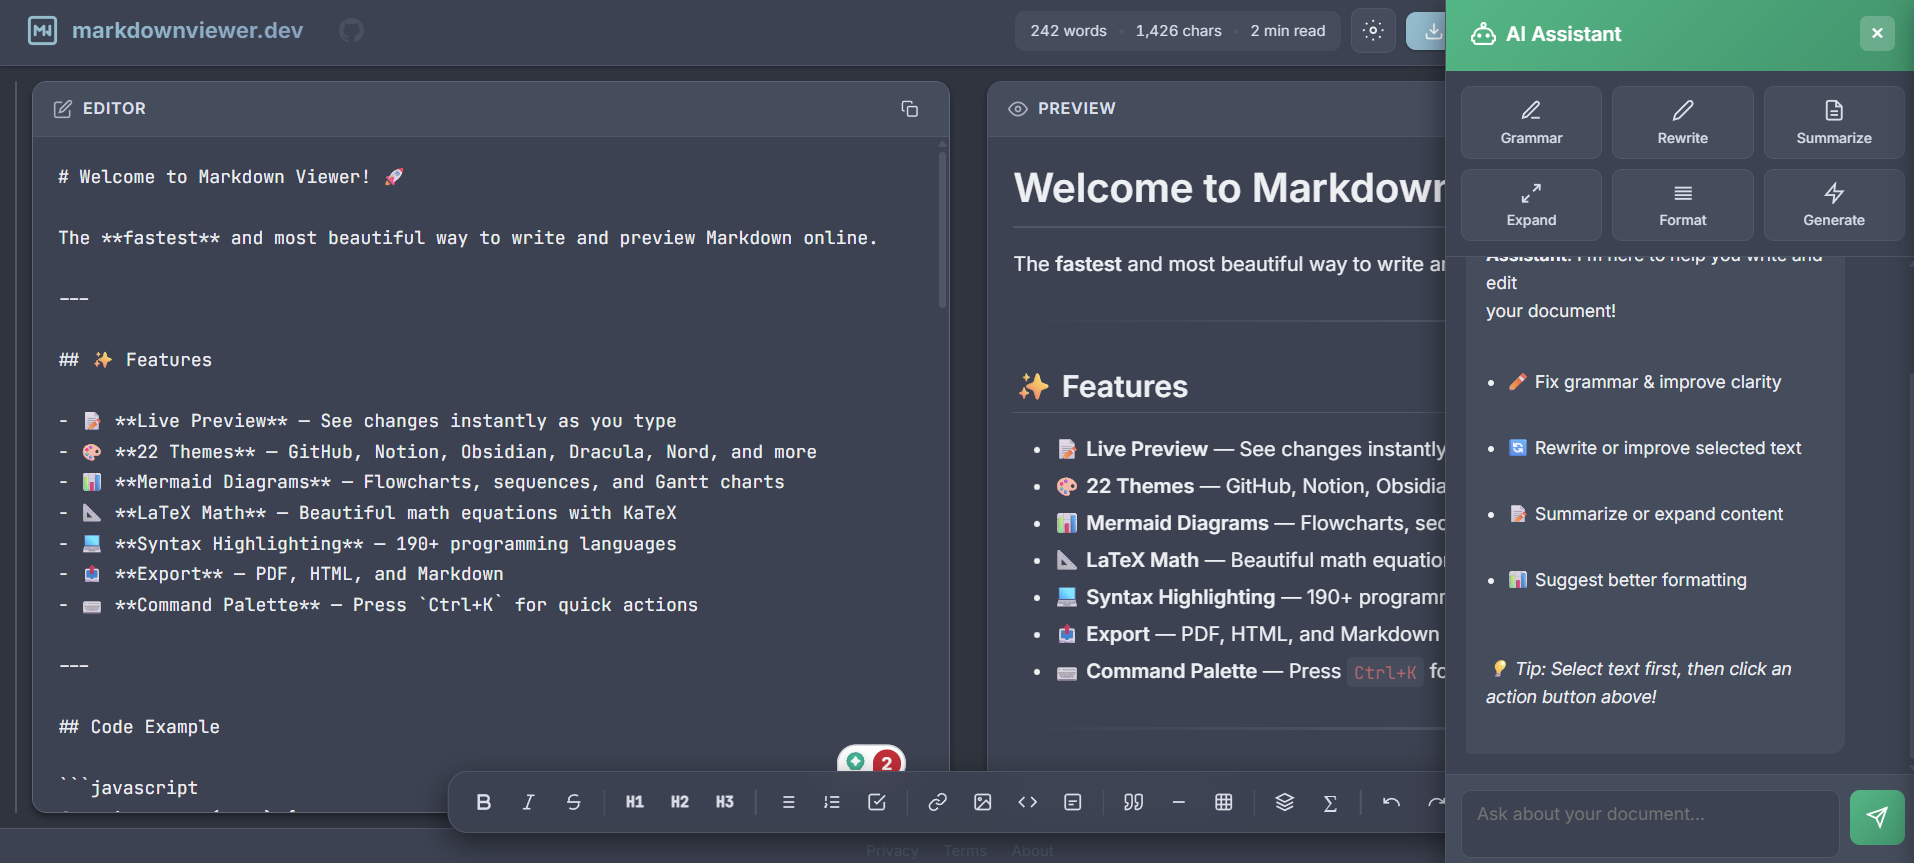The image size is (1914, 863).
Task: Click the 'Features' heading in preview
Action: click(x=1124, y=387)
